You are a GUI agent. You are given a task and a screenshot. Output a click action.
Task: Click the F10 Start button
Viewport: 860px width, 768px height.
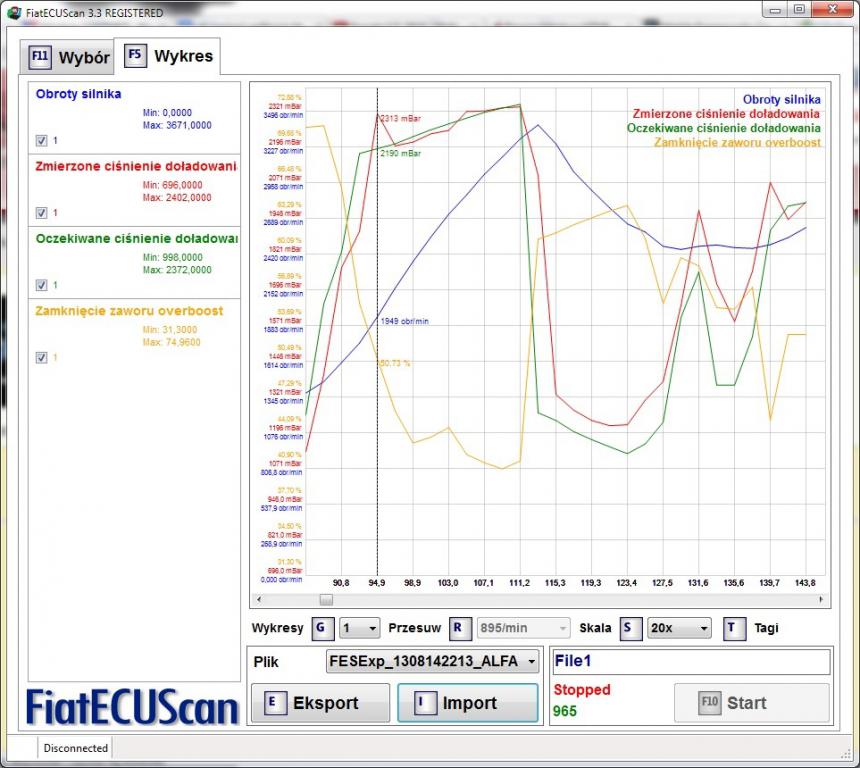point(751,703)
